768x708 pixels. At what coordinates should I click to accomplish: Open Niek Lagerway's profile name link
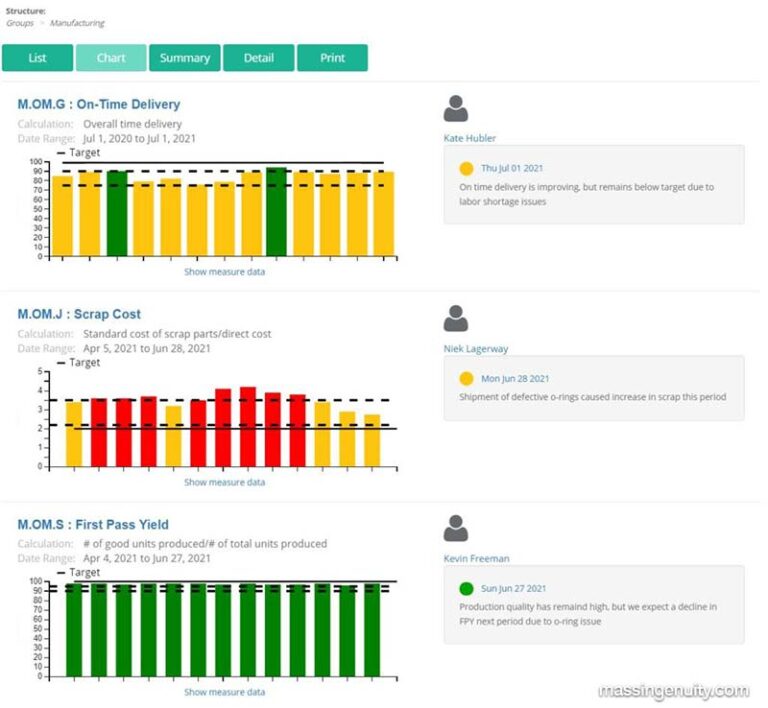point(476,349)
